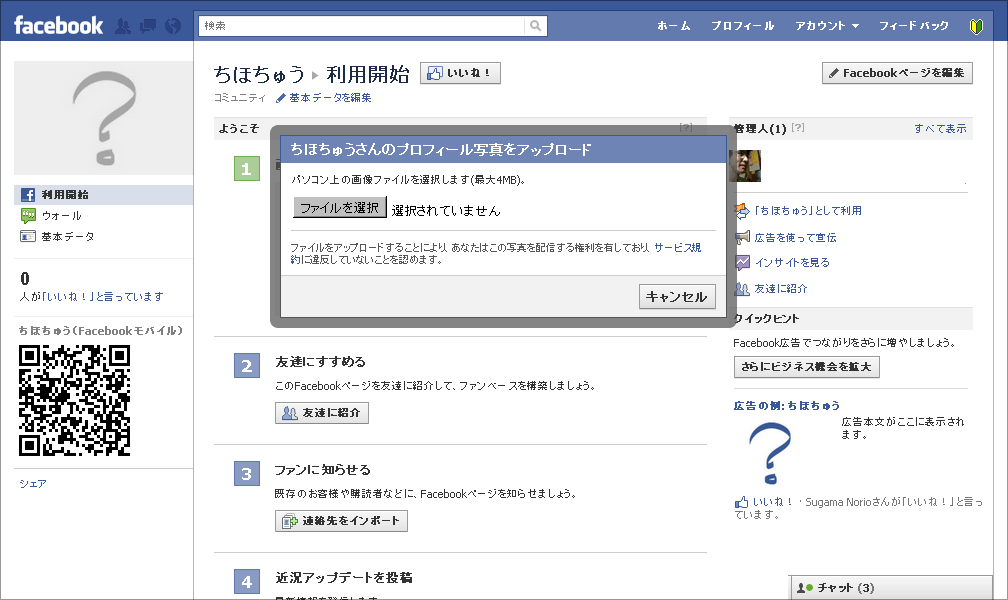Open the チャット (3) bar
1008x600 pixels.
coord(891,588)
